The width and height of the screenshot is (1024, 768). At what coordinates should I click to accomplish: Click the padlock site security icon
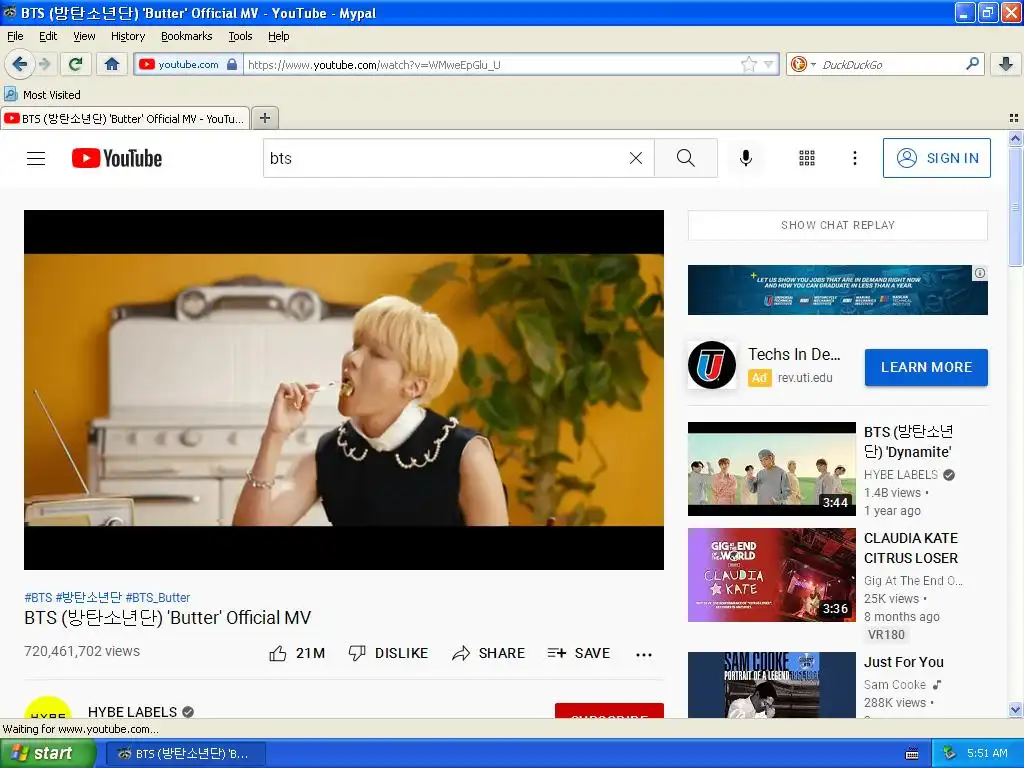coord(232,64)
